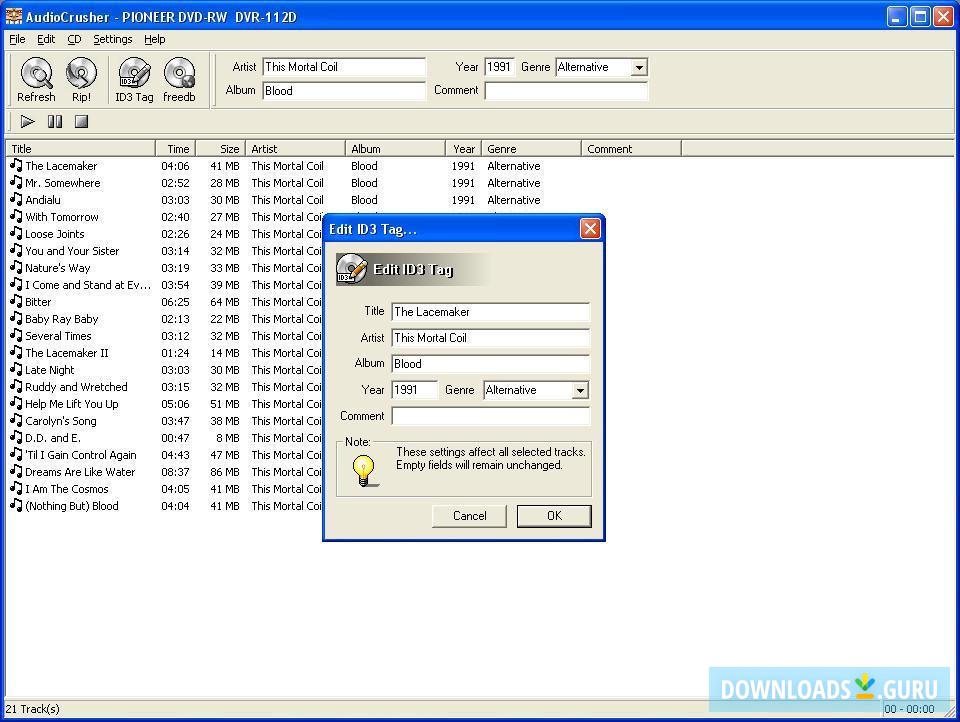Open the File menu
960x722 pixels.
[x=17, y=39]
